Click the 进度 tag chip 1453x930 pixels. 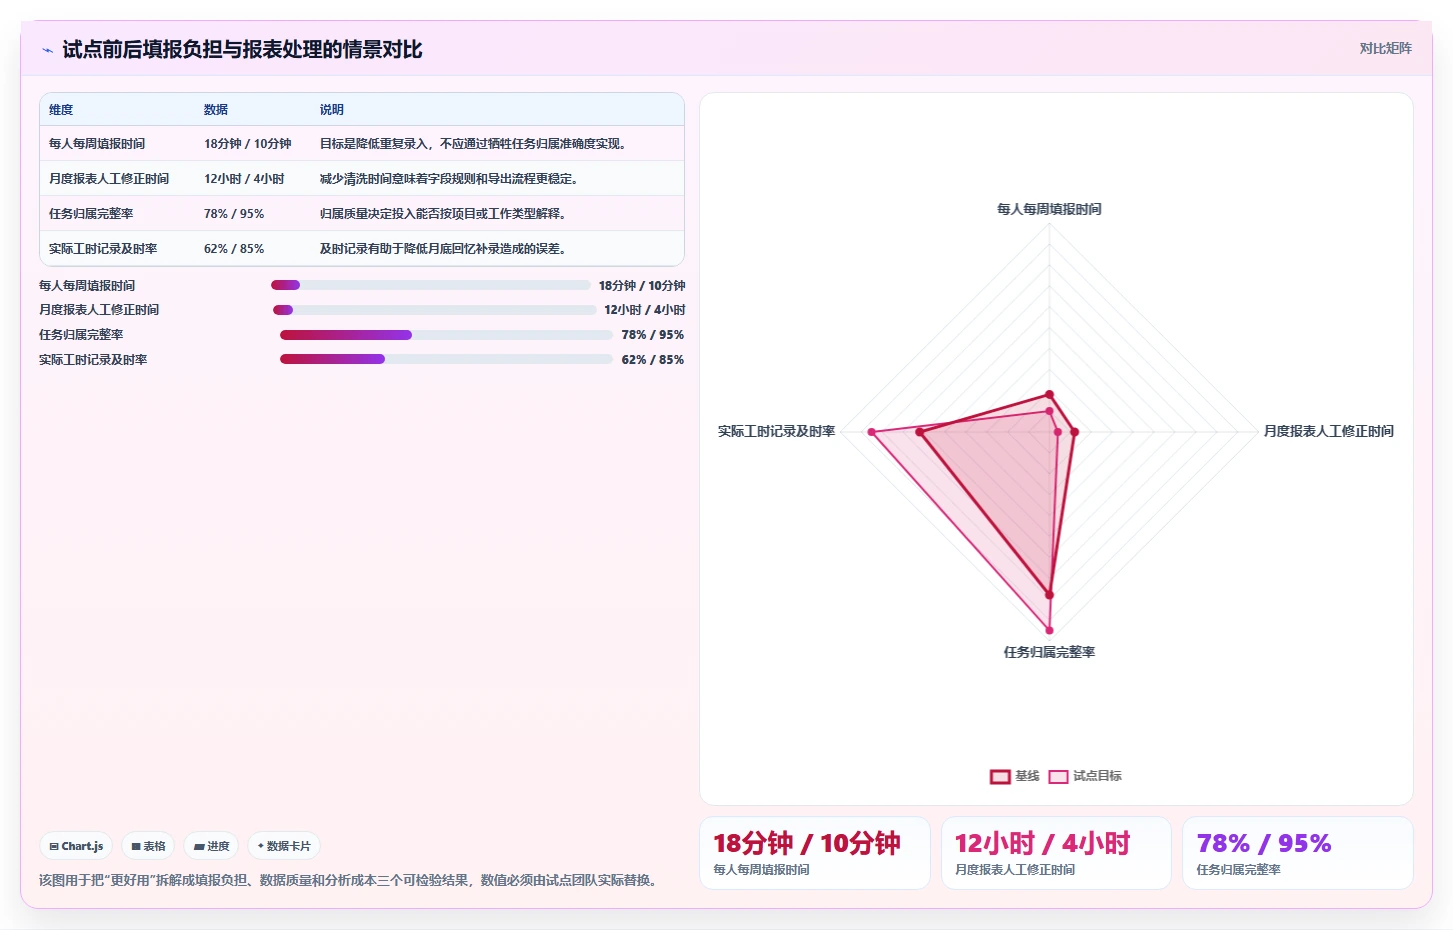tap(211, 846)
